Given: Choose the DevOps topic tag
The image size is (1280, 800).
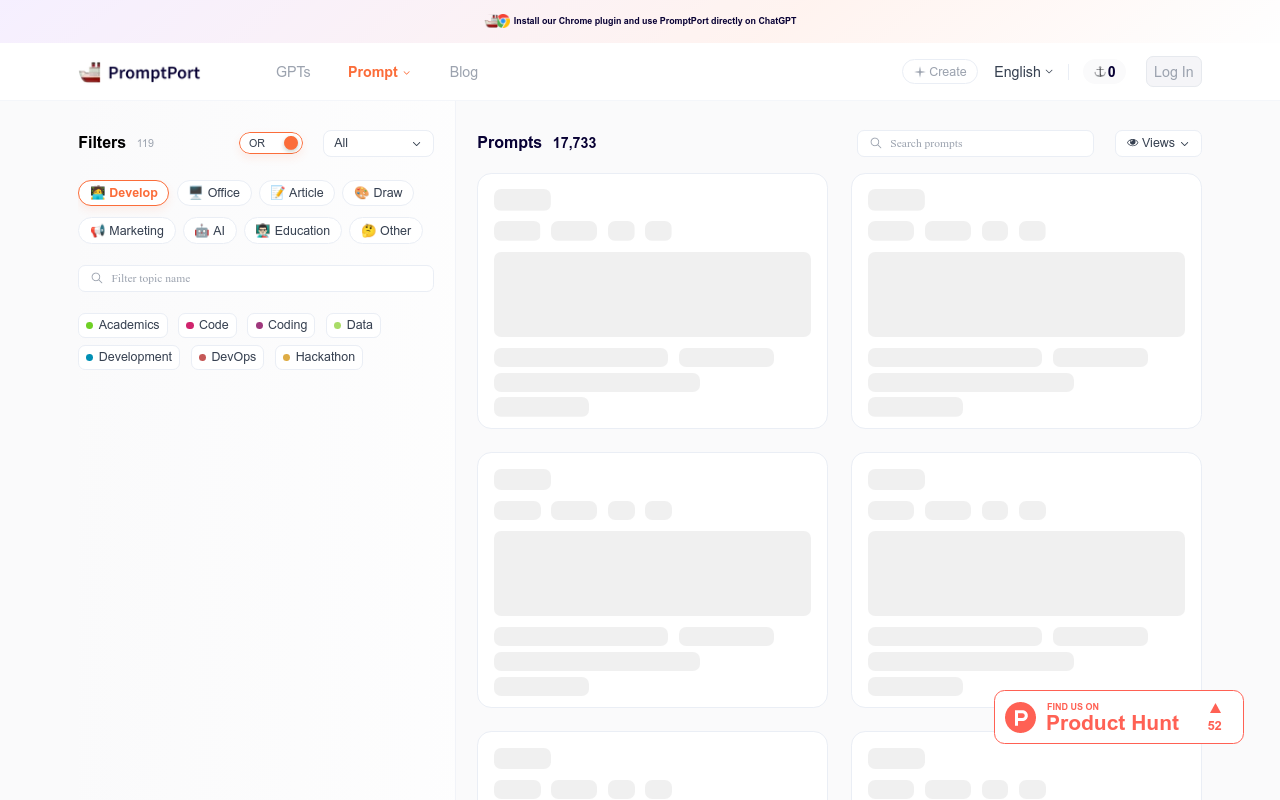Looking at the screenshot, I should (x=227, y=357).
